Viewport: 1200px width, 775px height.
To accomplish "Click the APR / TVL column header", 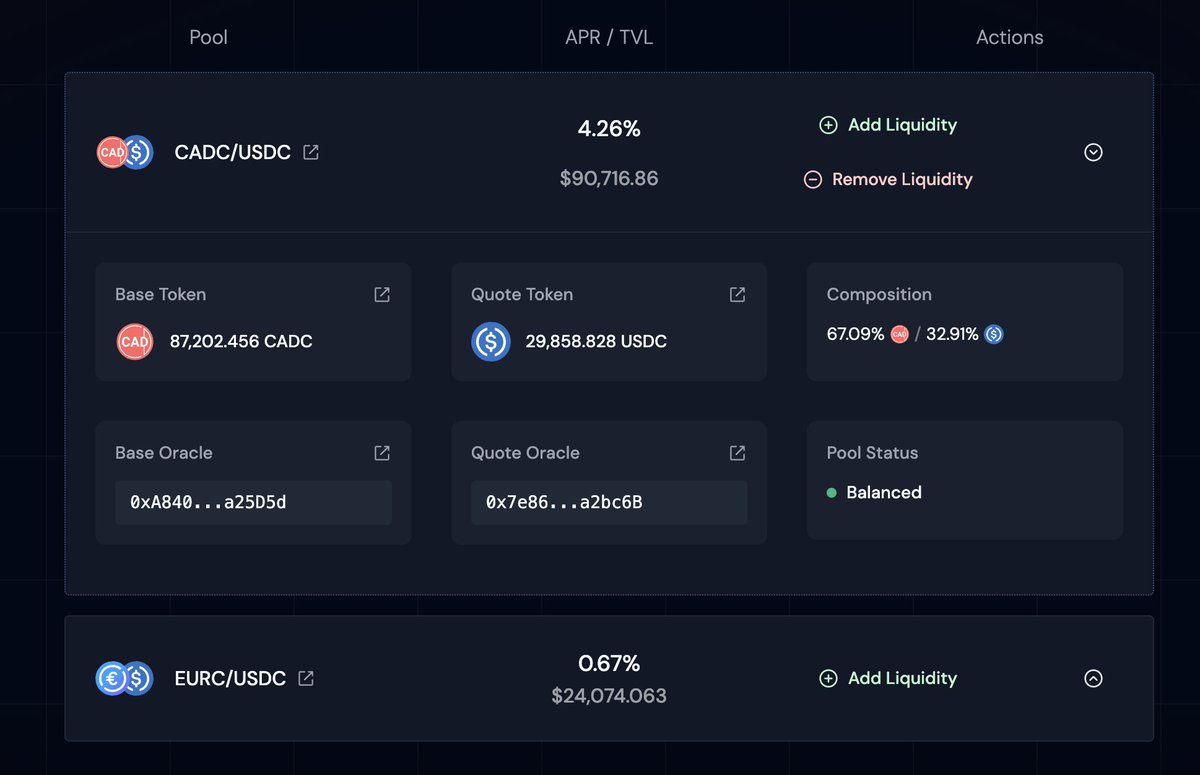I will click(609, 37).
